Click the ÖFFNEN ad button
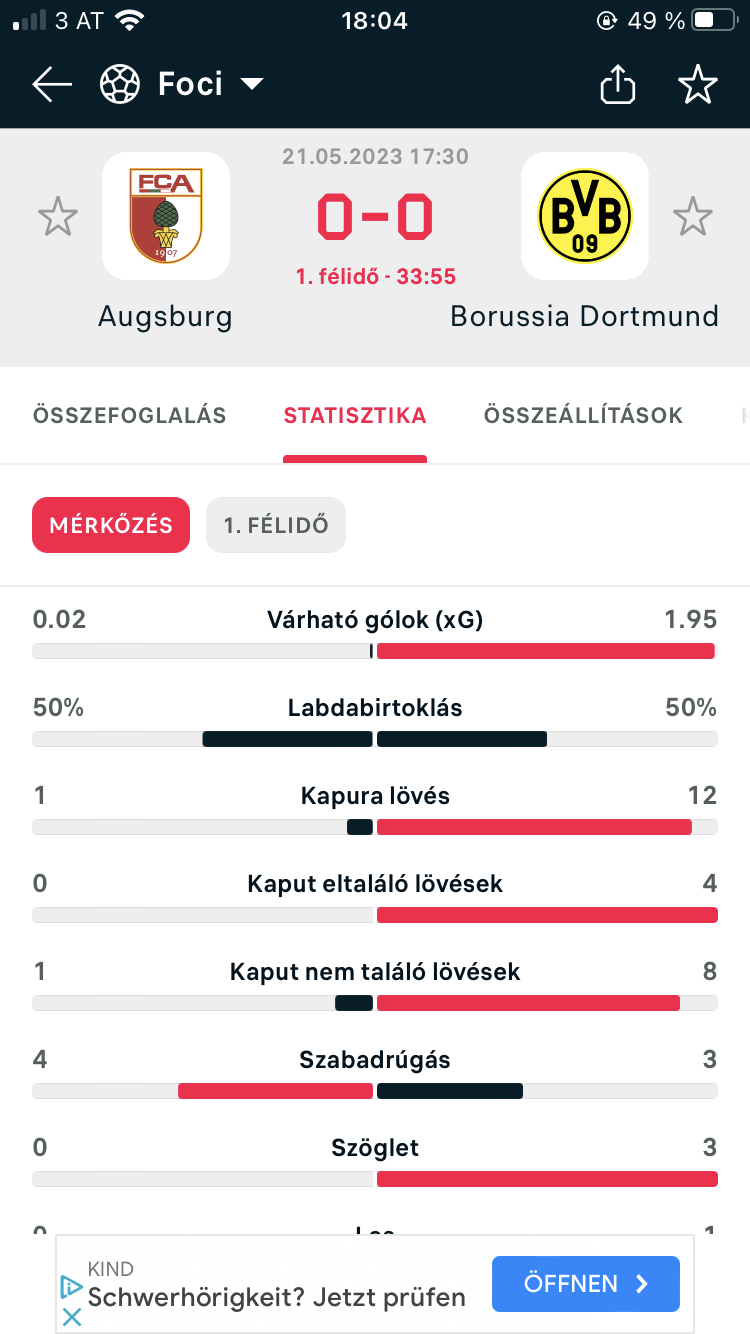This screenshot has height=1334, width=750. click(x=586, y=1284)
